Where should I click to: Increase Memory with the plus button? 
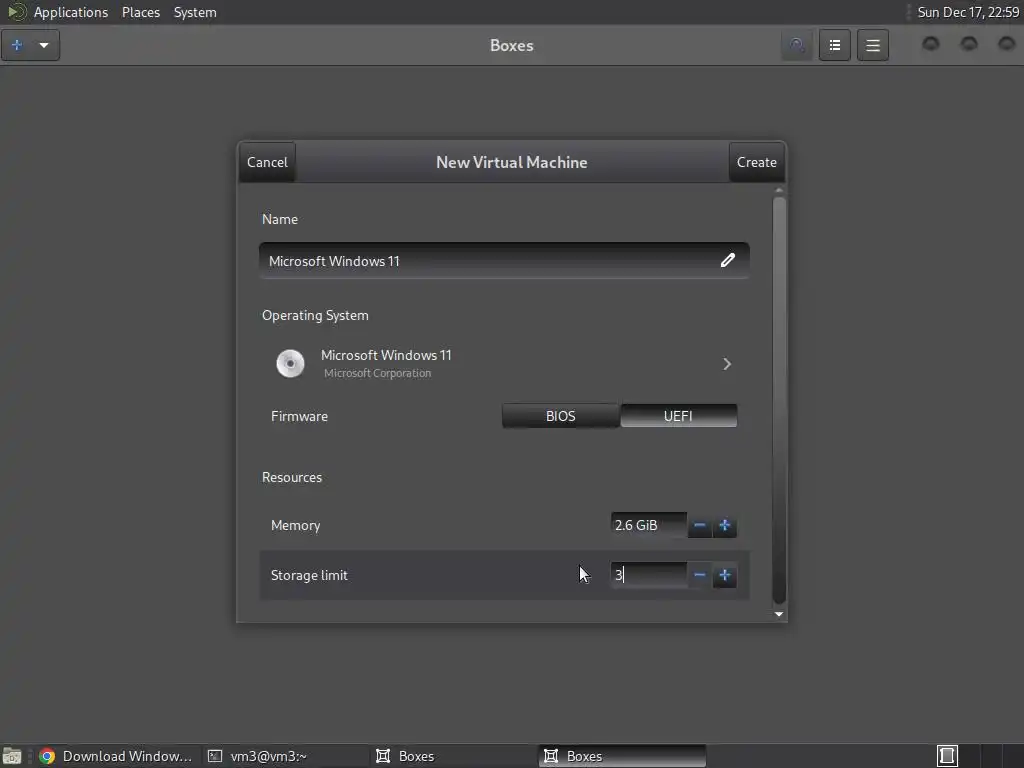pyautogui.click(x=724, y=526)
